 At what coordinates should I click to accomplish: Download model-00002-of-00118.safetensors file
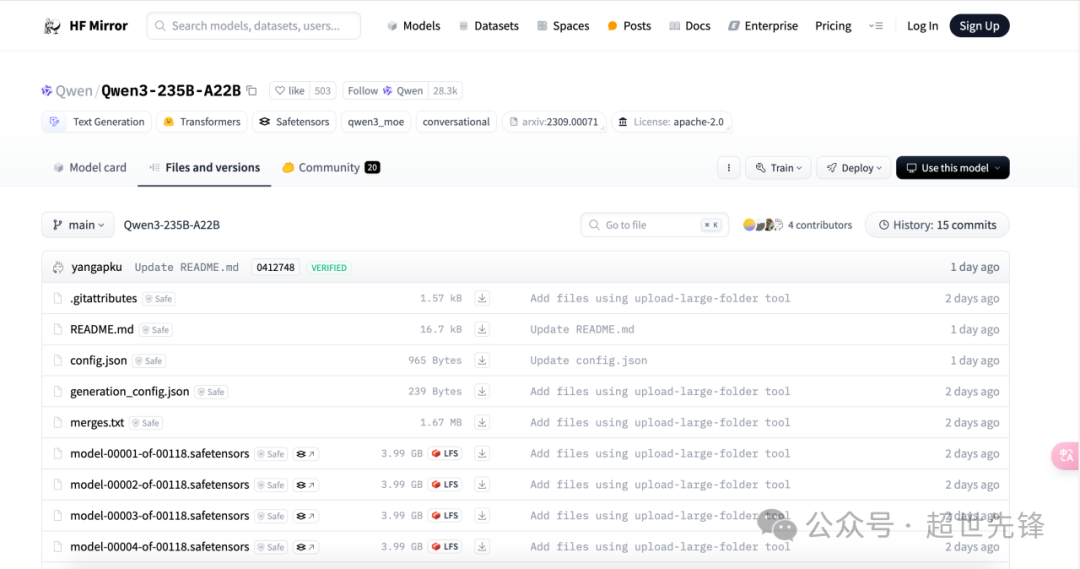coord(482,484)
